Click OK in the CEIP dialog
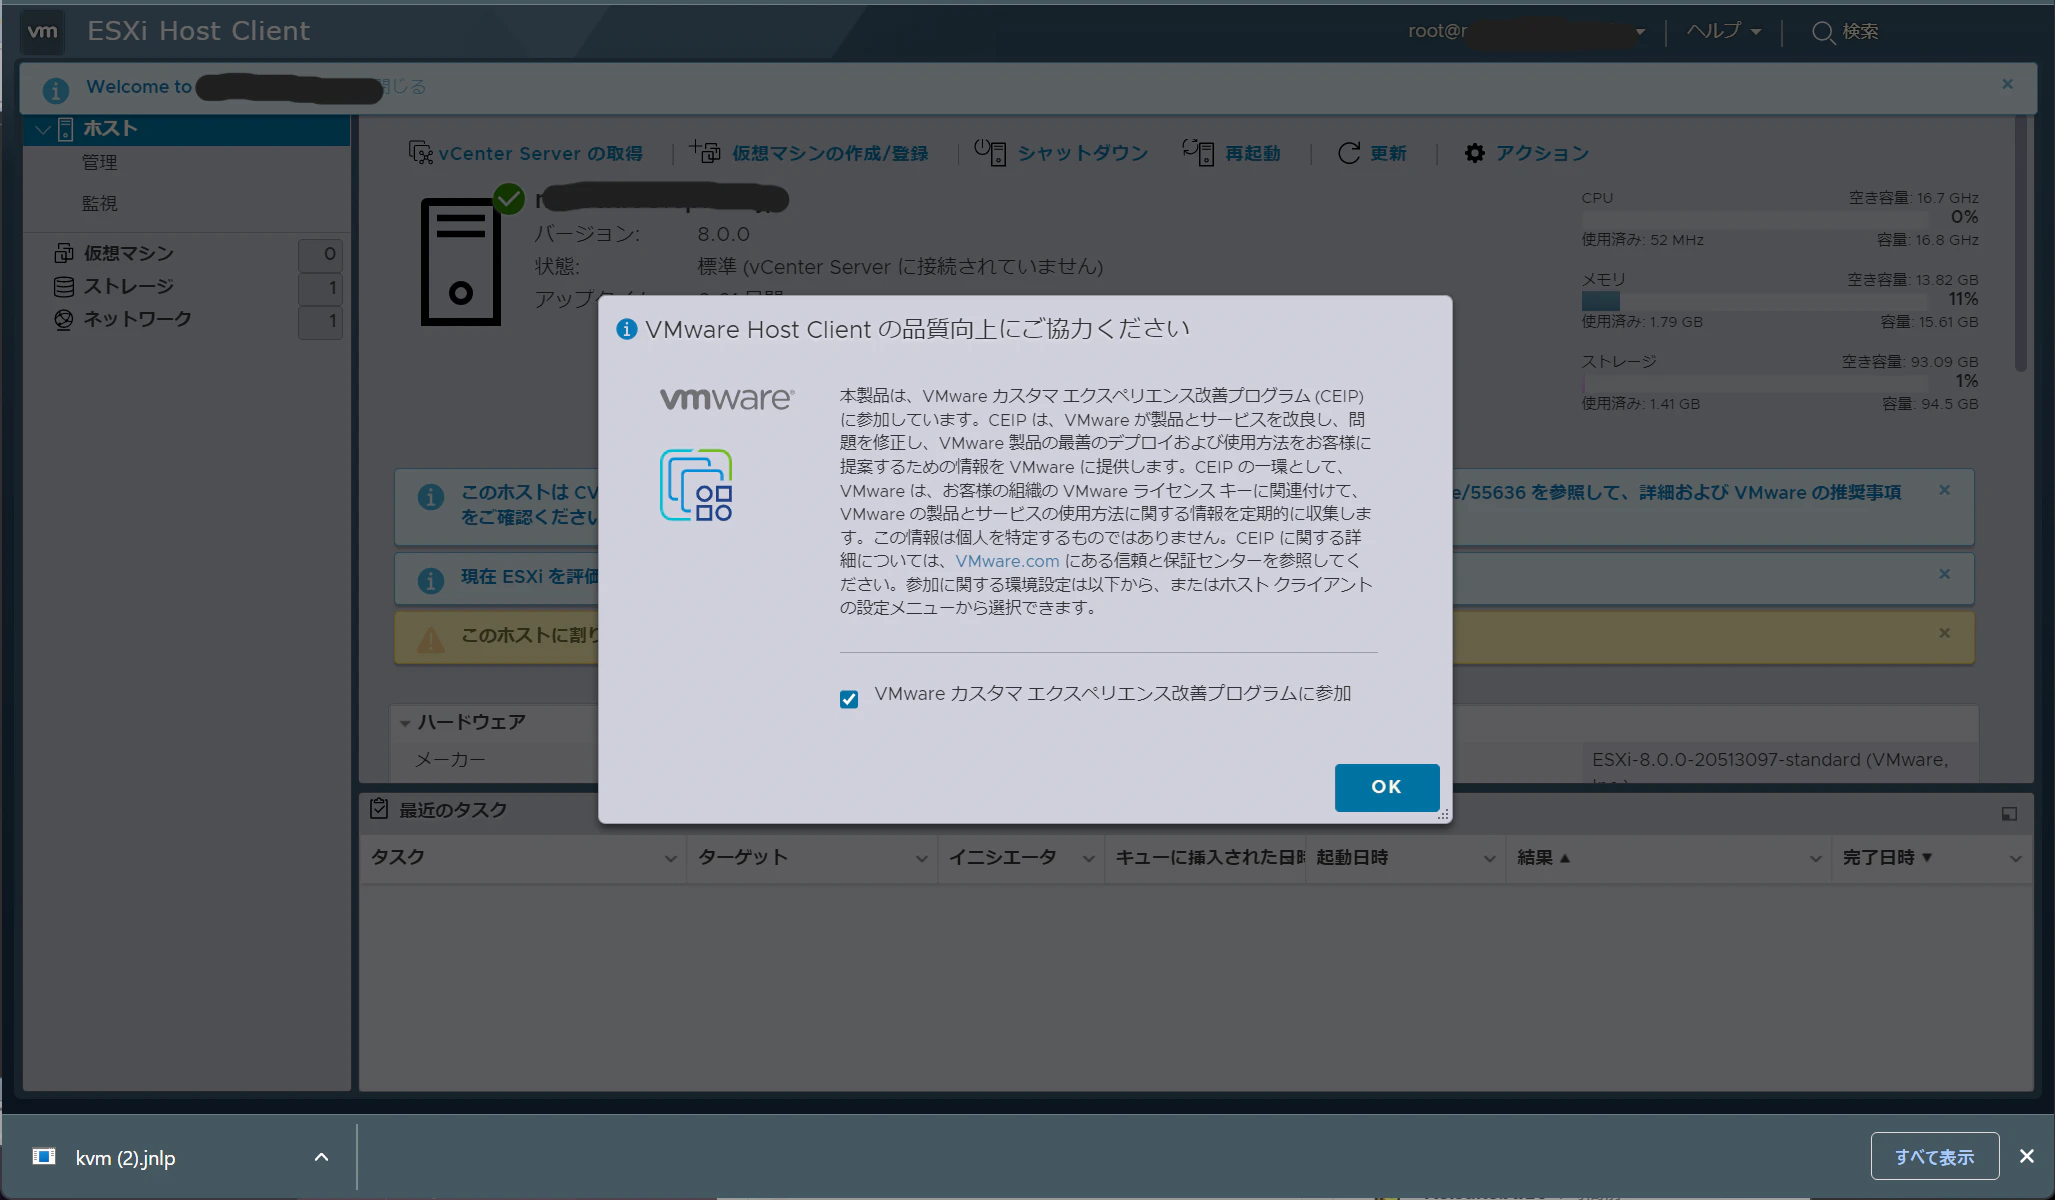The height and width of the screenshot is (1200, 2055). (x=1387, y=787)
